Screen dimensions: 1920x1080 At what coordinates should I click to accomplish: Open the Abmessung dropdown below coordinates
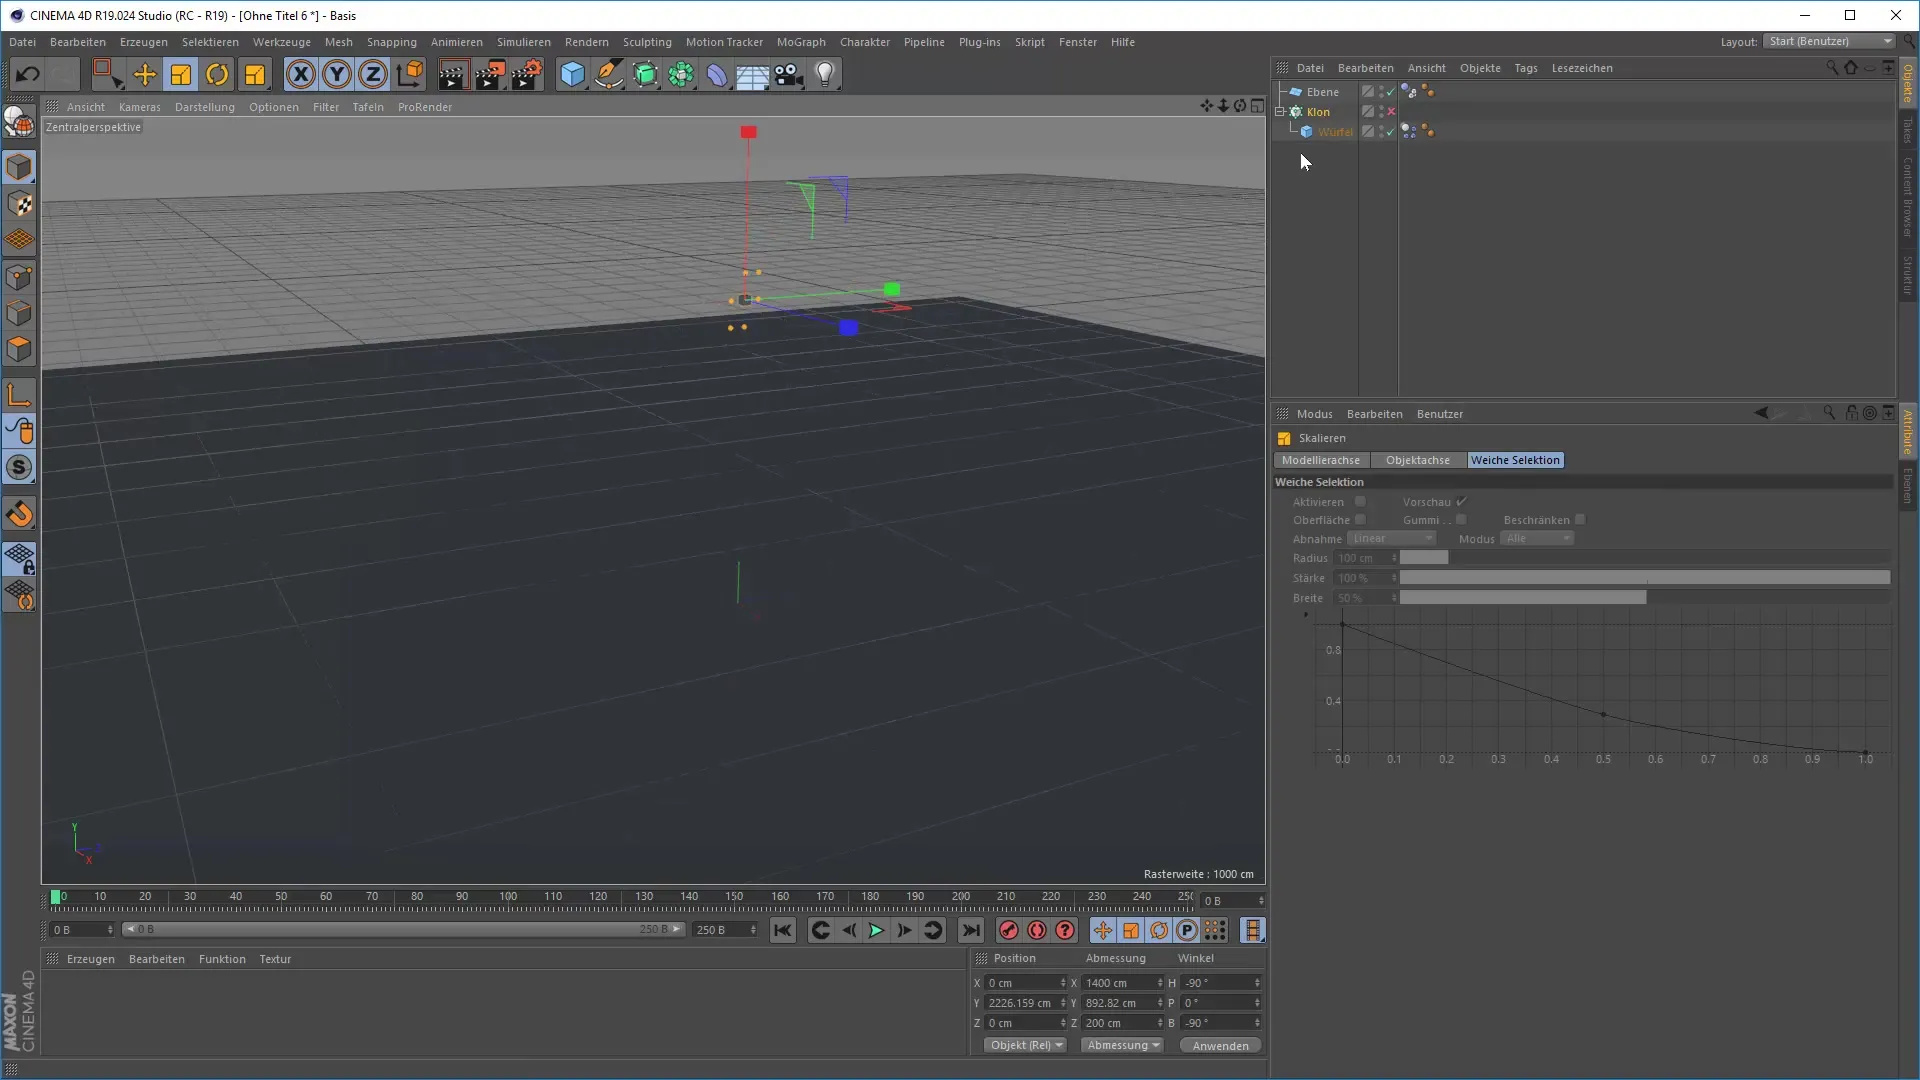[x=1122, y=1046]
